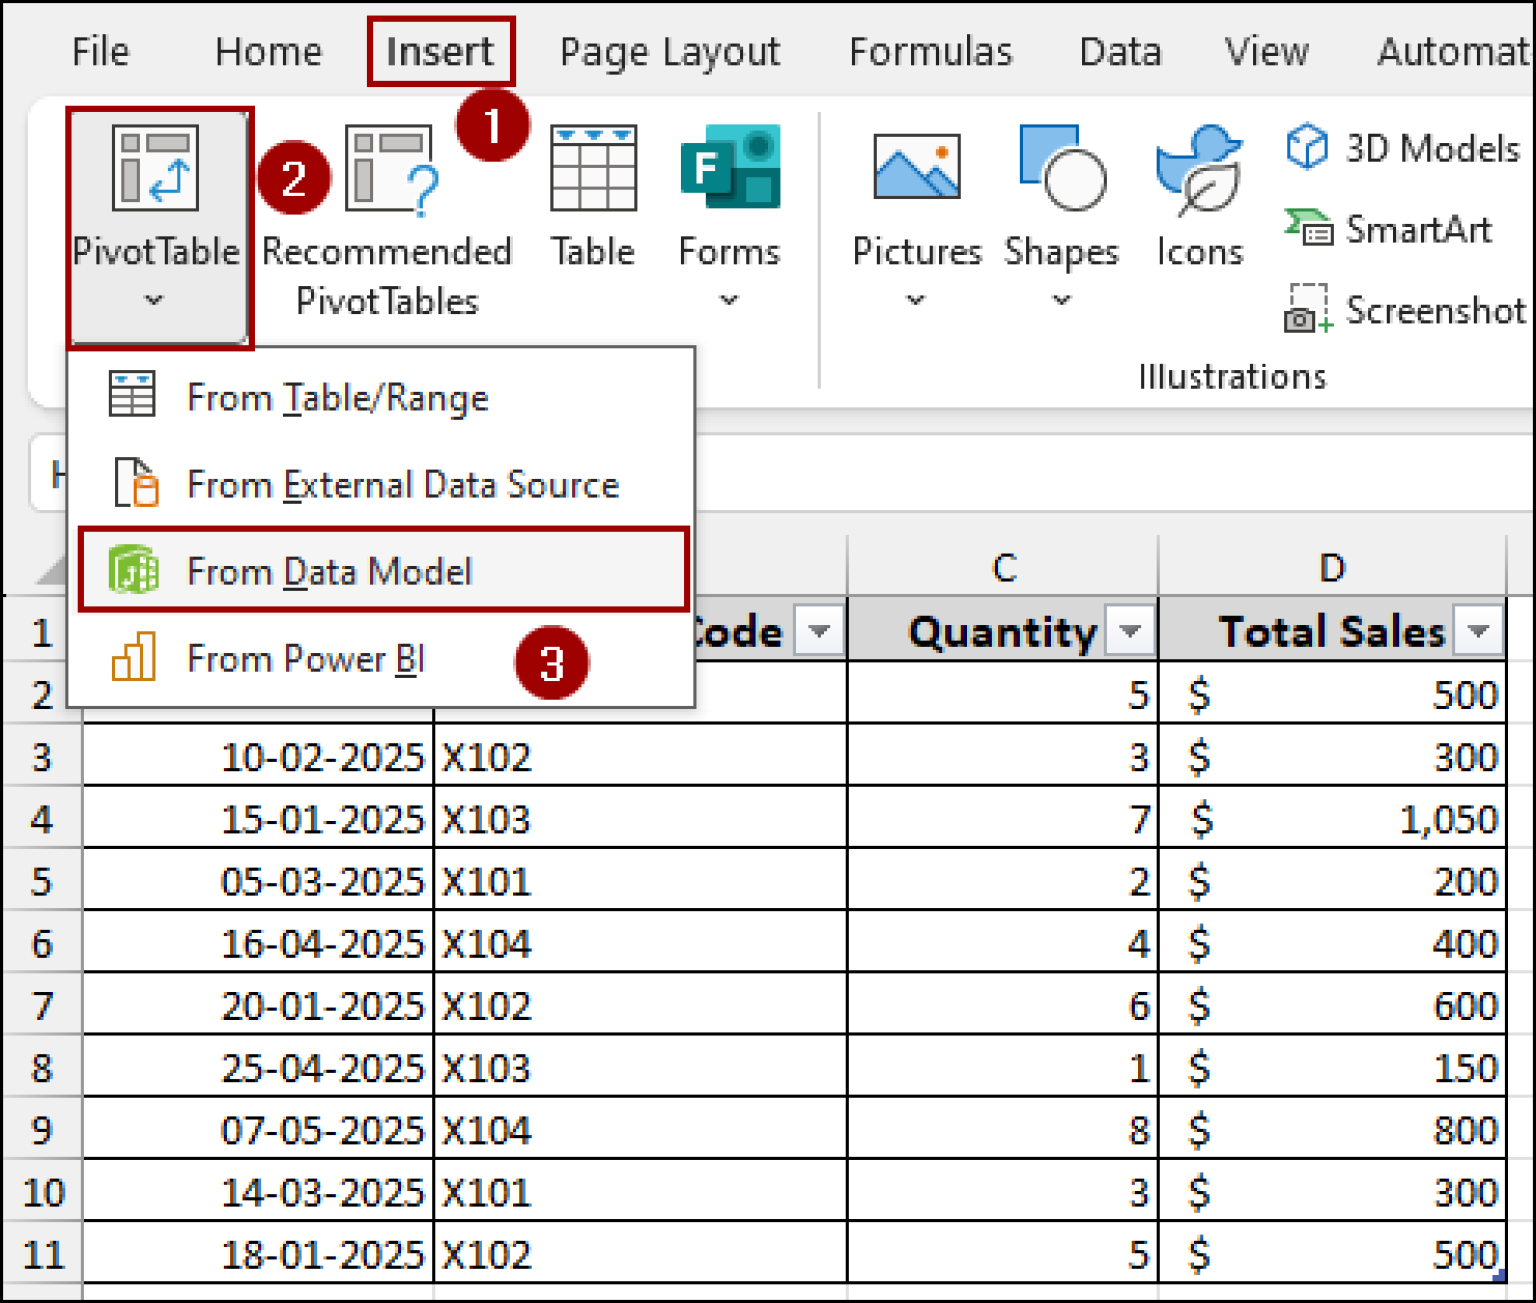Image resolution: width=1536 pixels, height=1303 pixels.
Task: Insert stock Icons
Action: [1198, 200]
